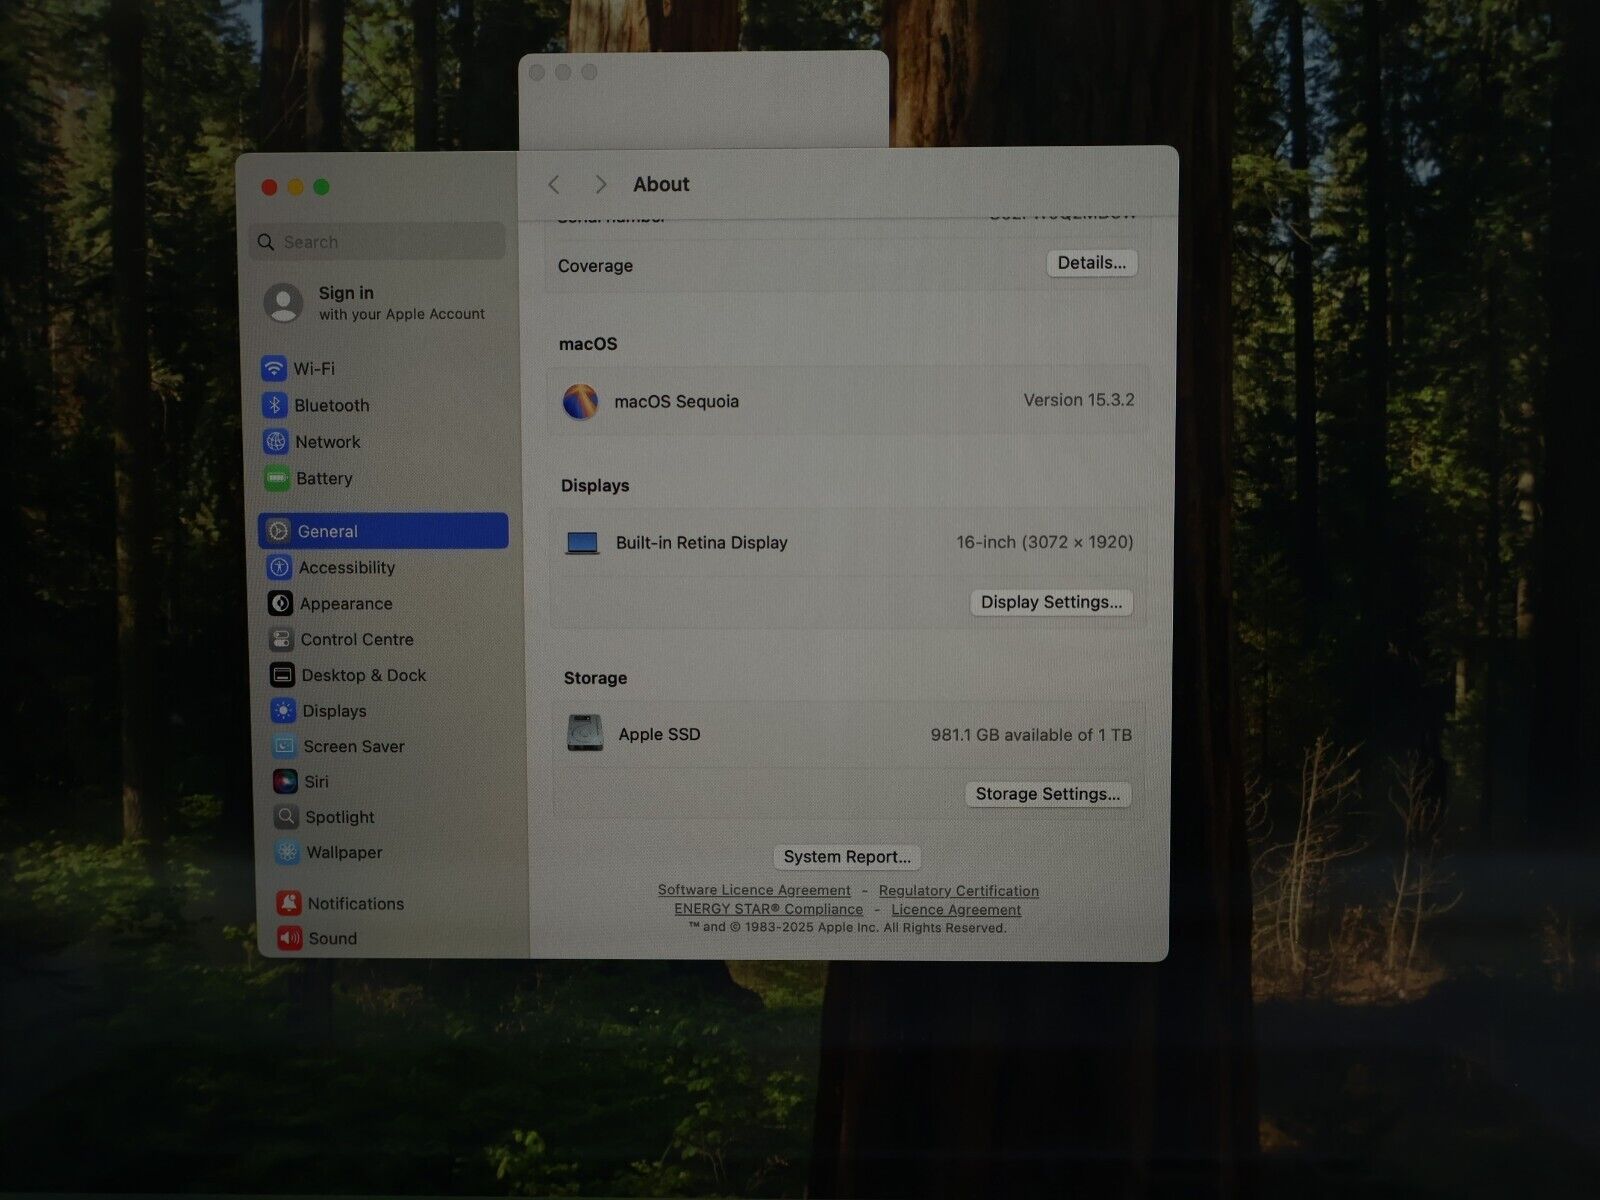Click the 'Built-in Retina Display' label
The height and width of the screenshot is (1200, 1600).
coord(702,543)
